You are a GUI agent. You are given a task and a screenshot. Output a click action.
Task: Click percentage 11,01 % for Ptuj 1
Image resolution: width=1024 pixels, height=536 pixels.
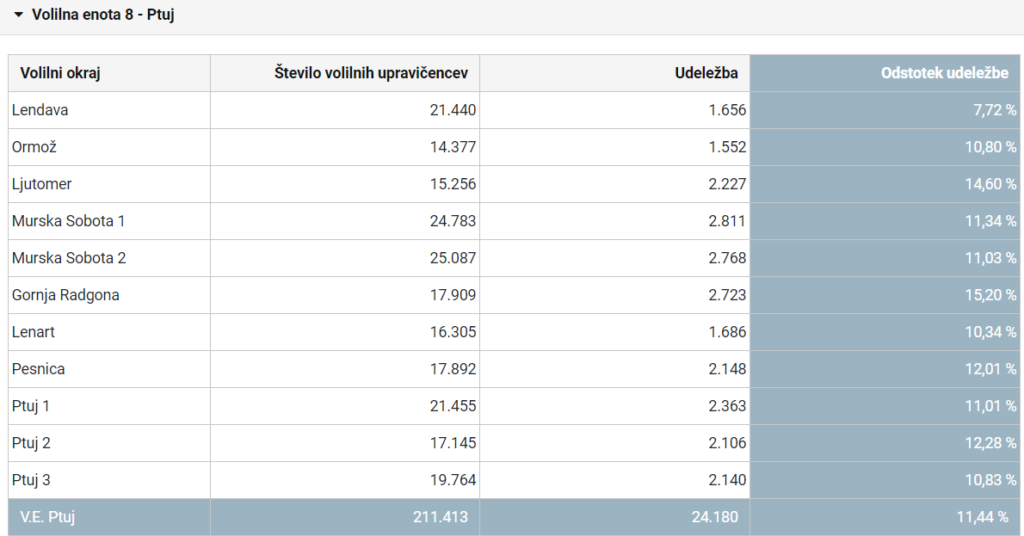tap(991, 406)
